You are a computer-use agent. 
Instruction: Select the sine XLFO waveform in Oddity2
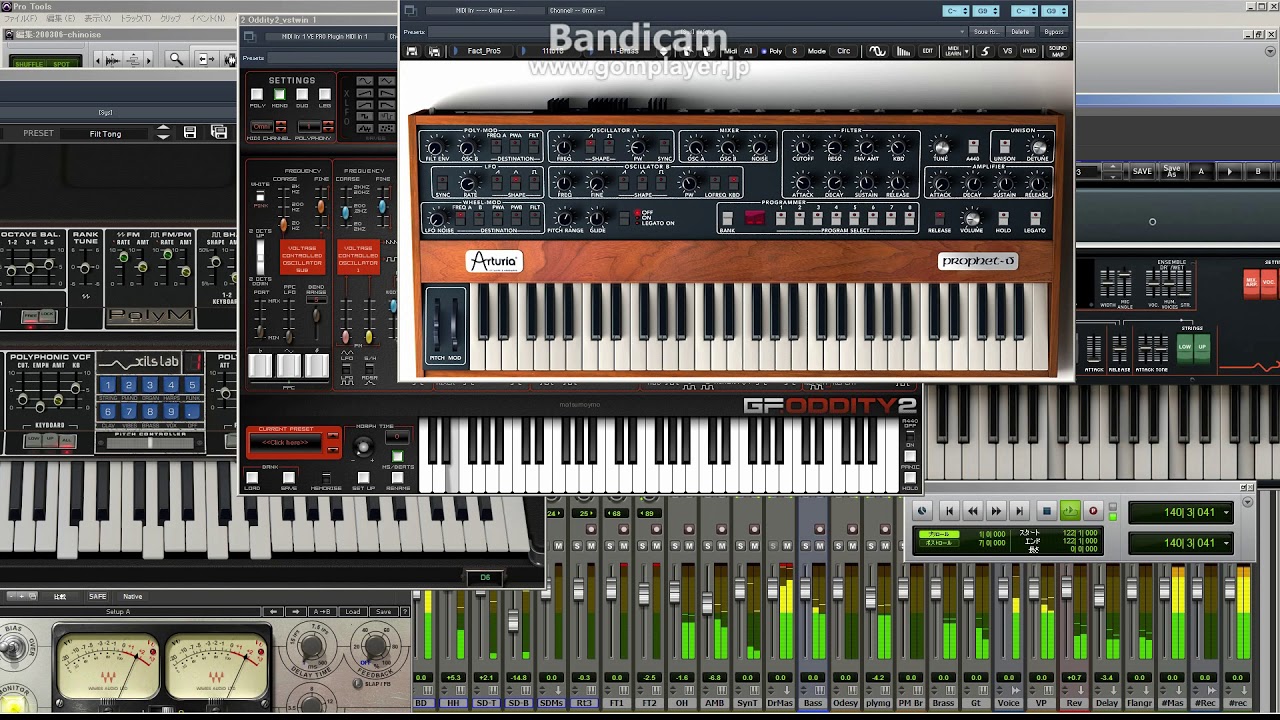365,81
